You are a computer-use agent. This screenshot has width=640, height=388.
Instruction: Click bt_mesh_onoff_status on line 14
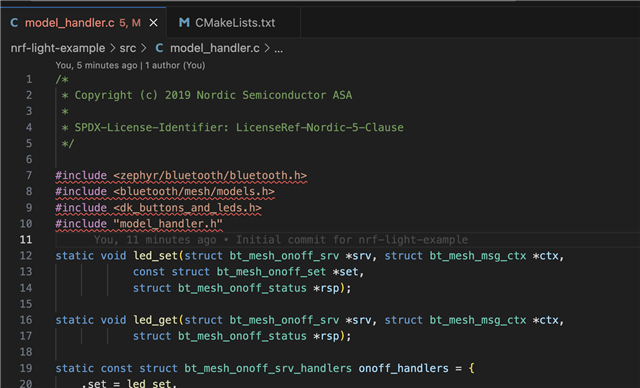(x=242, y=288)
